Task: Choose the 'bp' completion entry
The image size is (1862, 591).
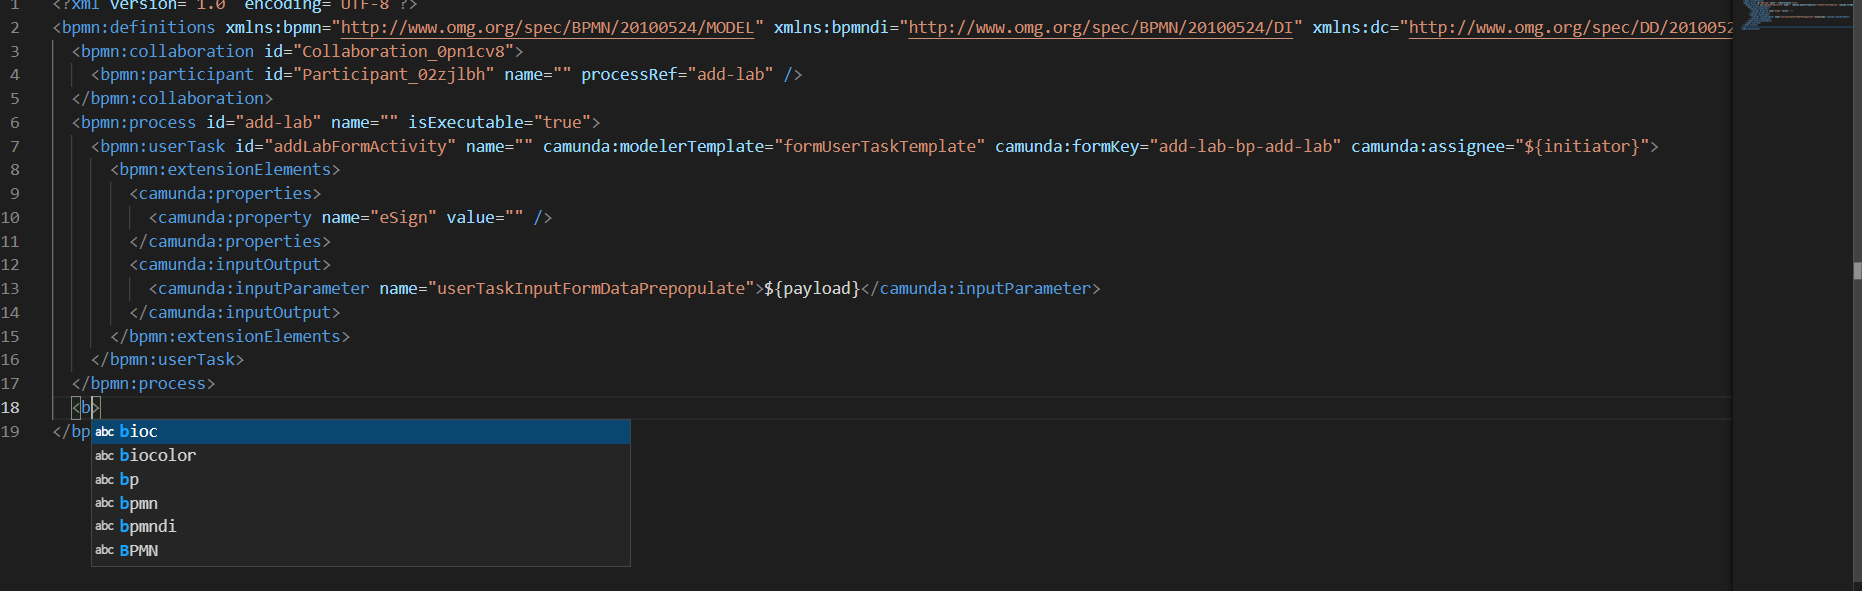Action: (x=361, y=479)
